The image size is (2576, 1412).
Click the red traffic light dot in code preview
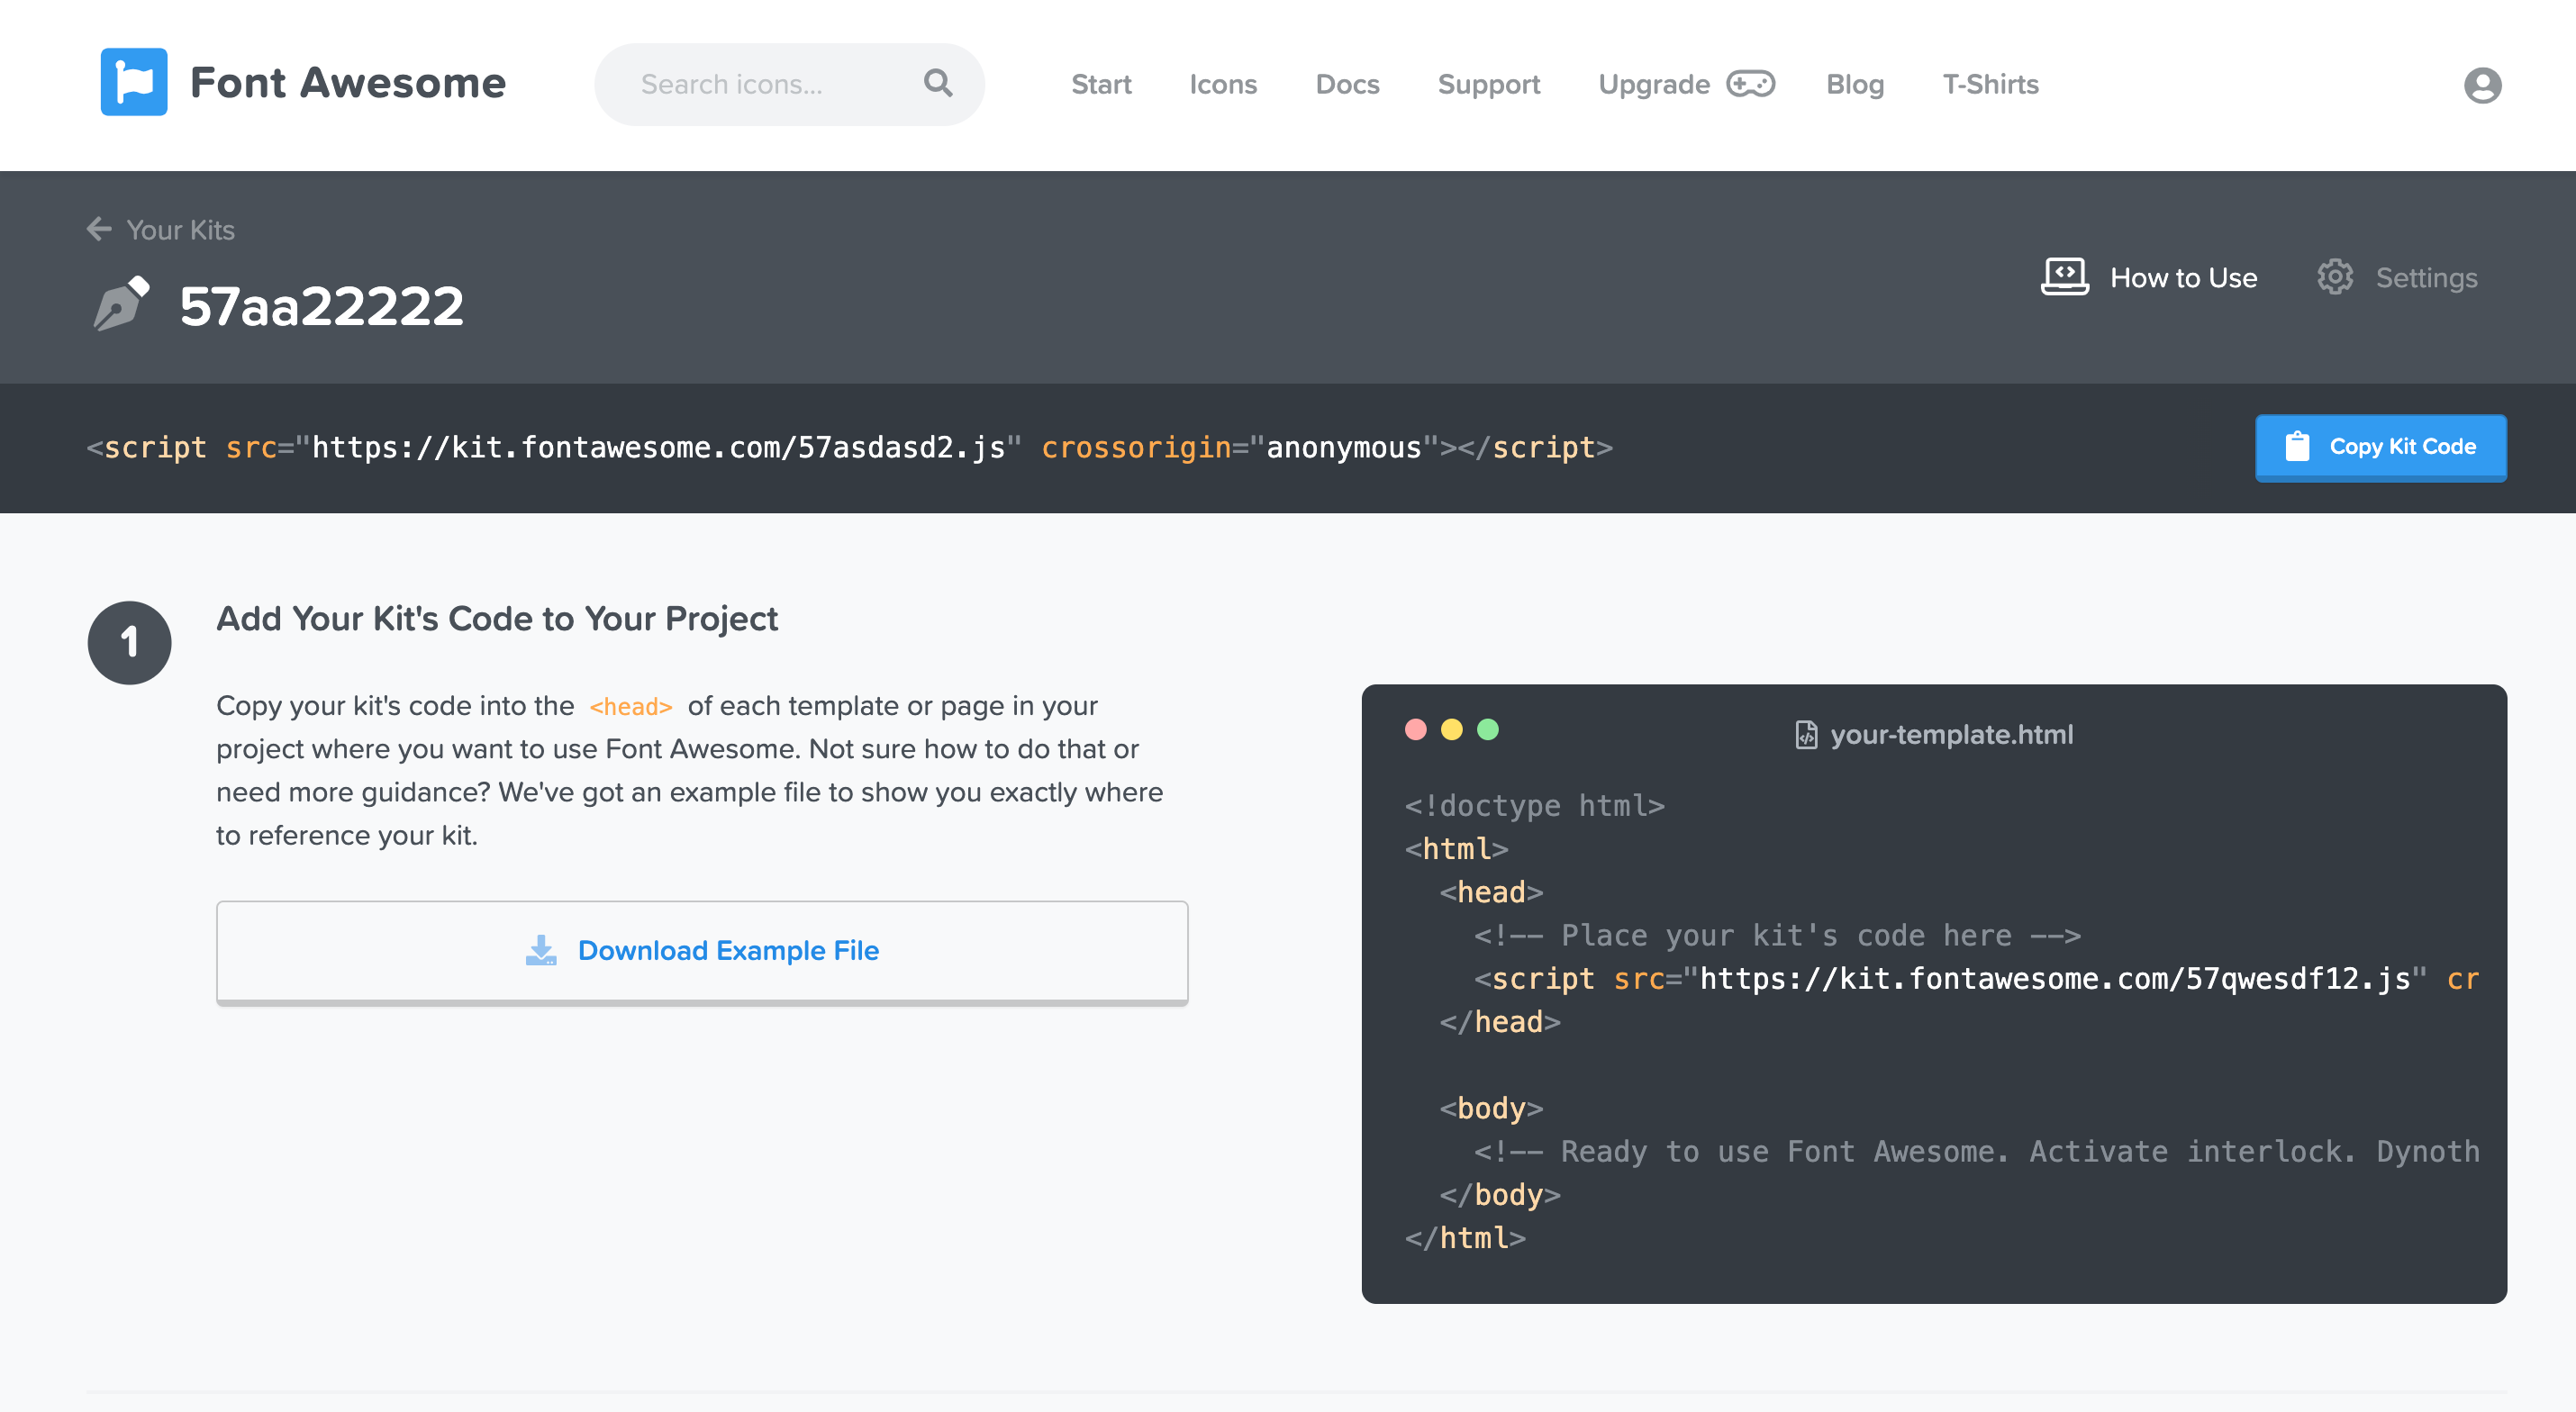tap(1415, 730)
